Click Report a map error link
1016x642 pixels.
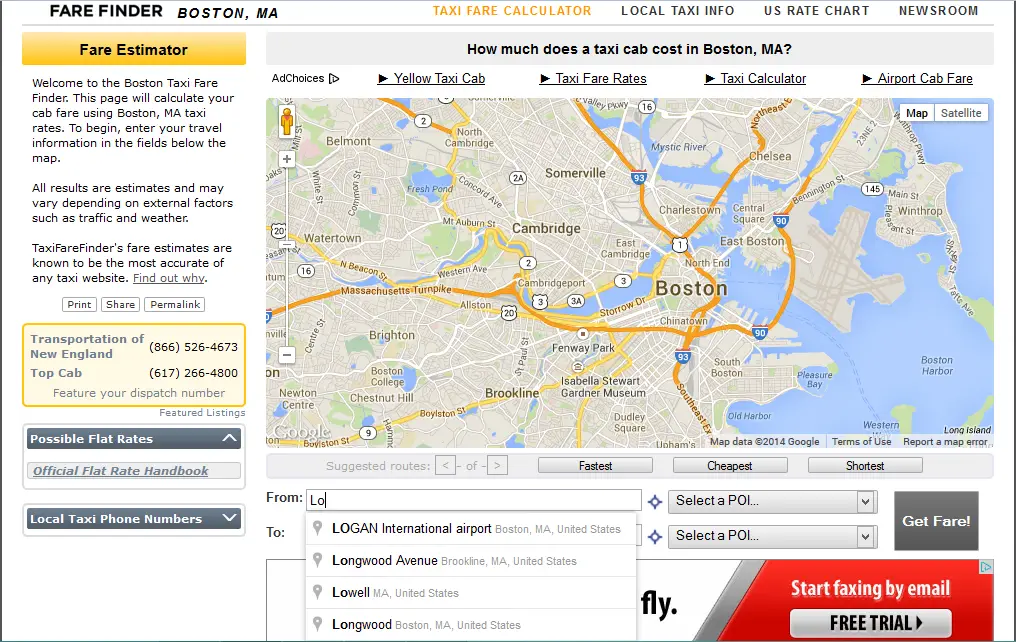945,441
